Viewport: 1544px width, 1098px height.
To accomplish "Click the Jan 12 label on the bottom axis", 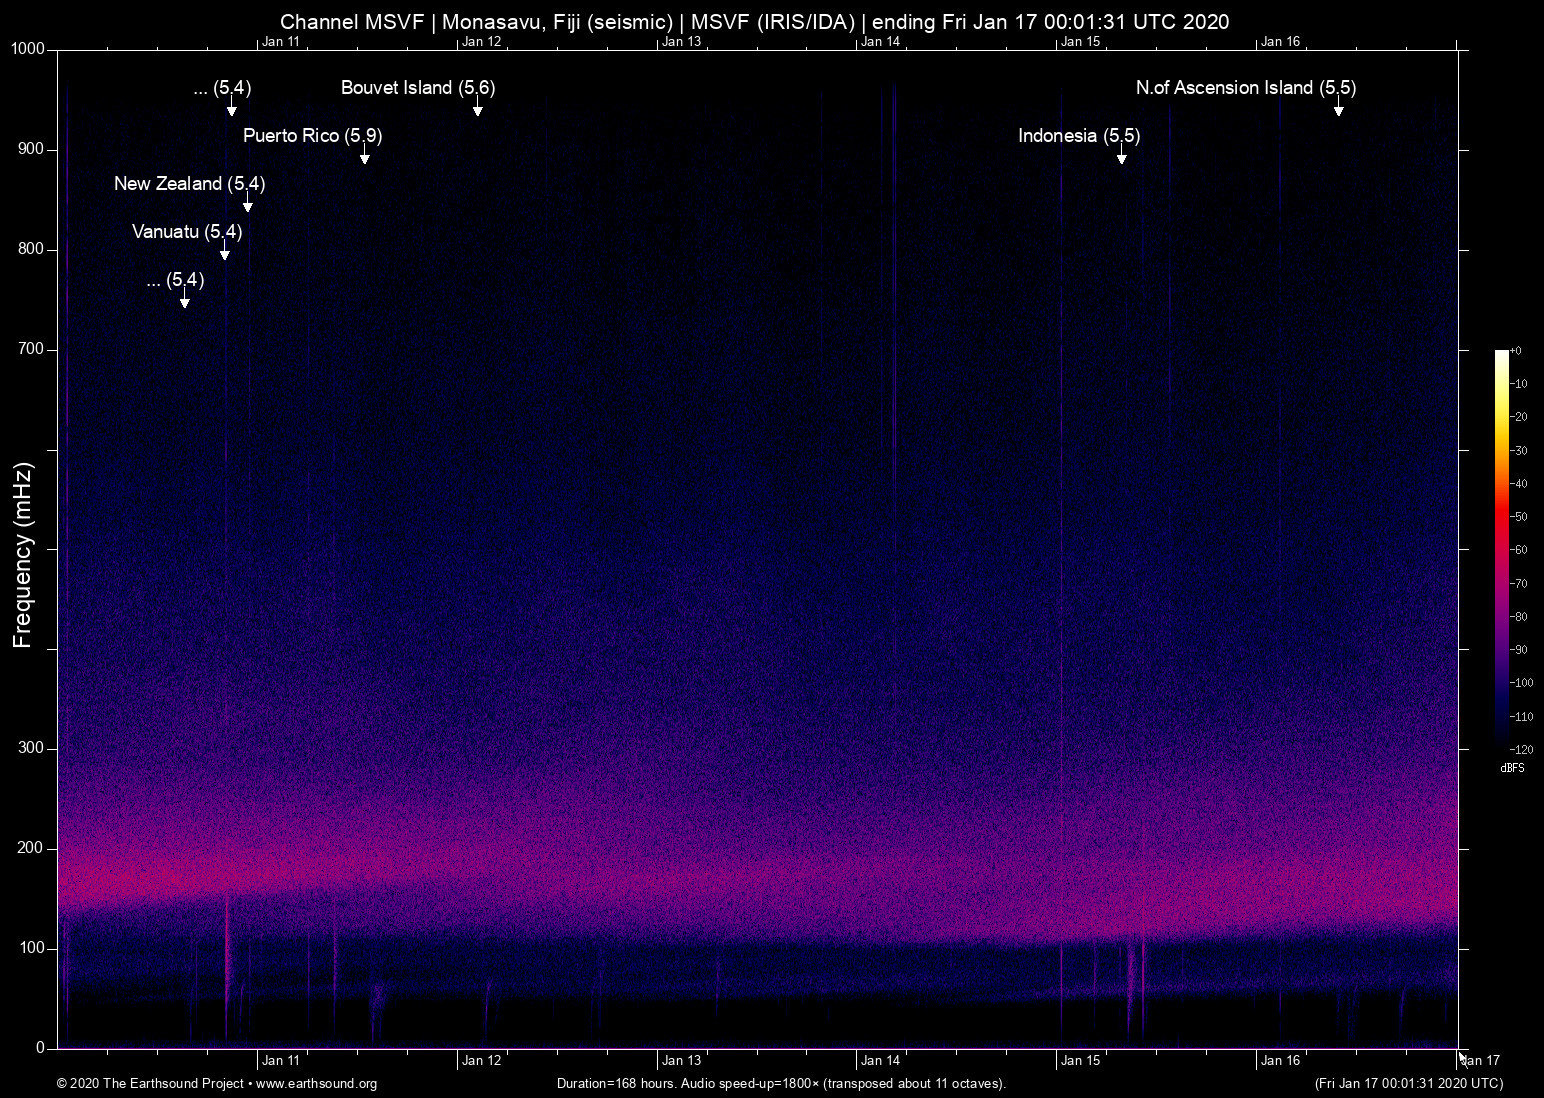I will click(481, 1061).
